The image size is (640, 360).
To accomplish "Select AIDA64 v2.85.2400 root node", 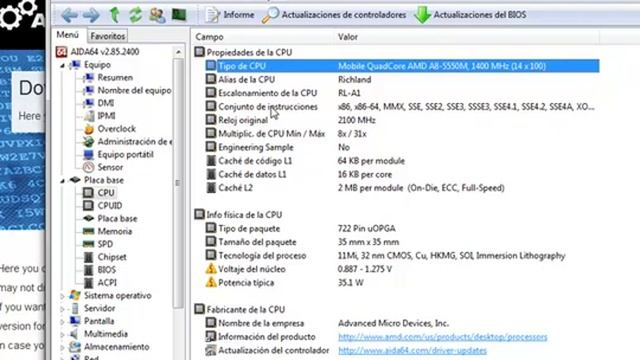I will tap(105, 51).
